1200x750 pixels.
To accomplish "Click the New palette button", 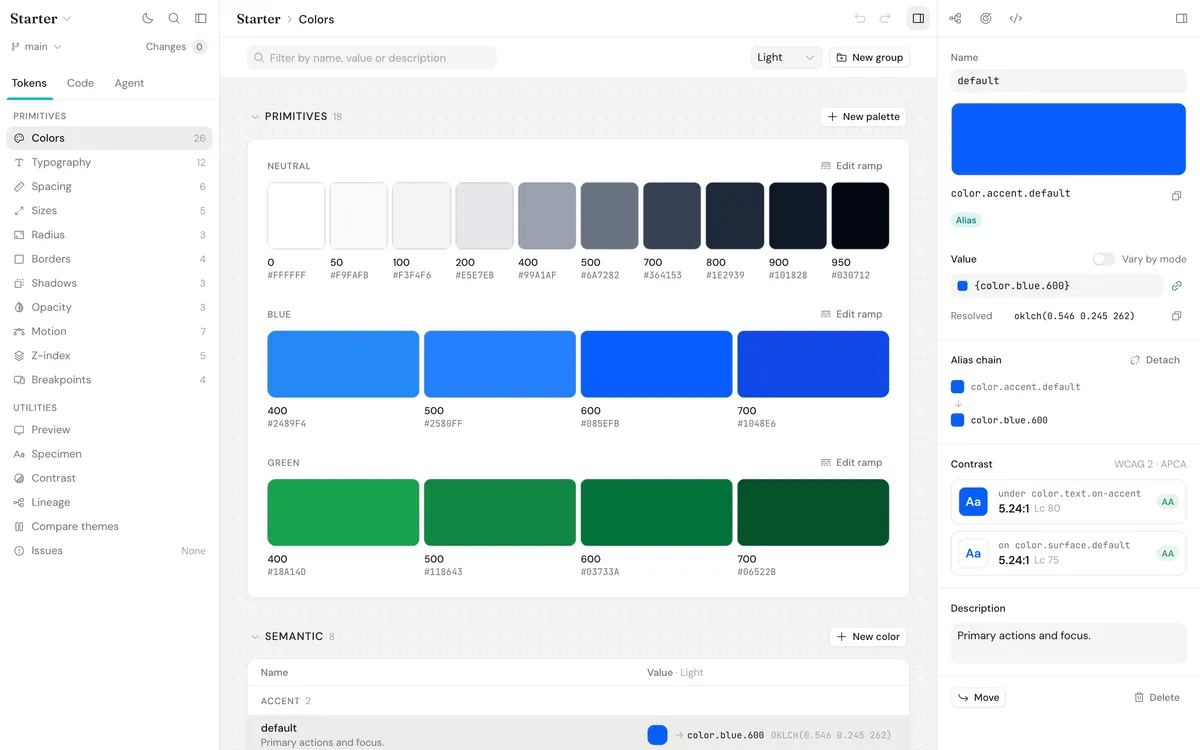I will 863,117.
